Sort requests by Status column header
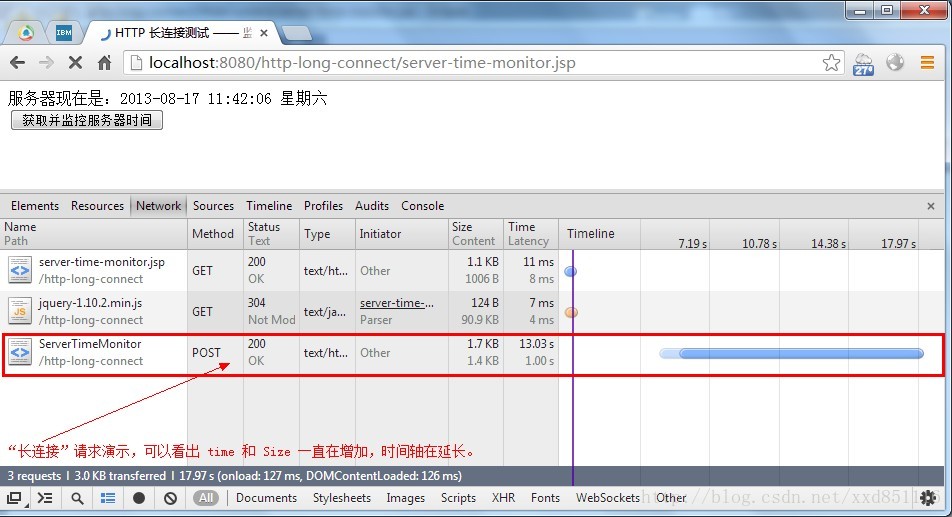The height and width of the screenshot is (517, 952). [x=271, y=234]
